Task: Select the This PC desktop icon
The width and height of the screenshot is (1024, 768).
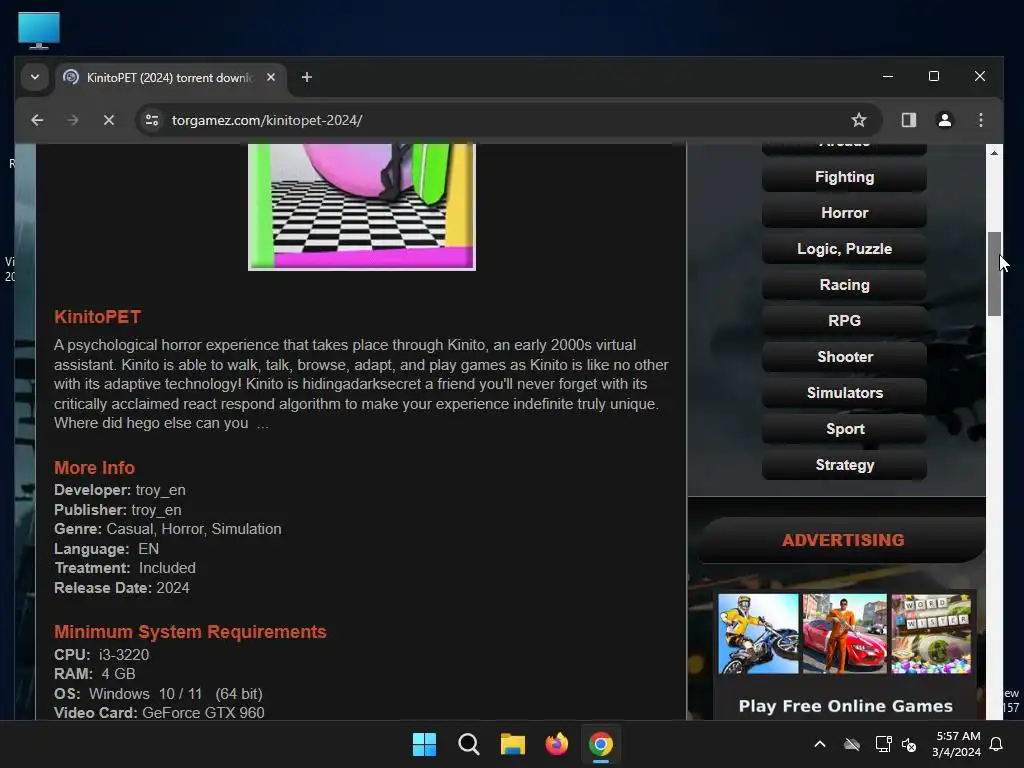Action: [x=39, y=30]
